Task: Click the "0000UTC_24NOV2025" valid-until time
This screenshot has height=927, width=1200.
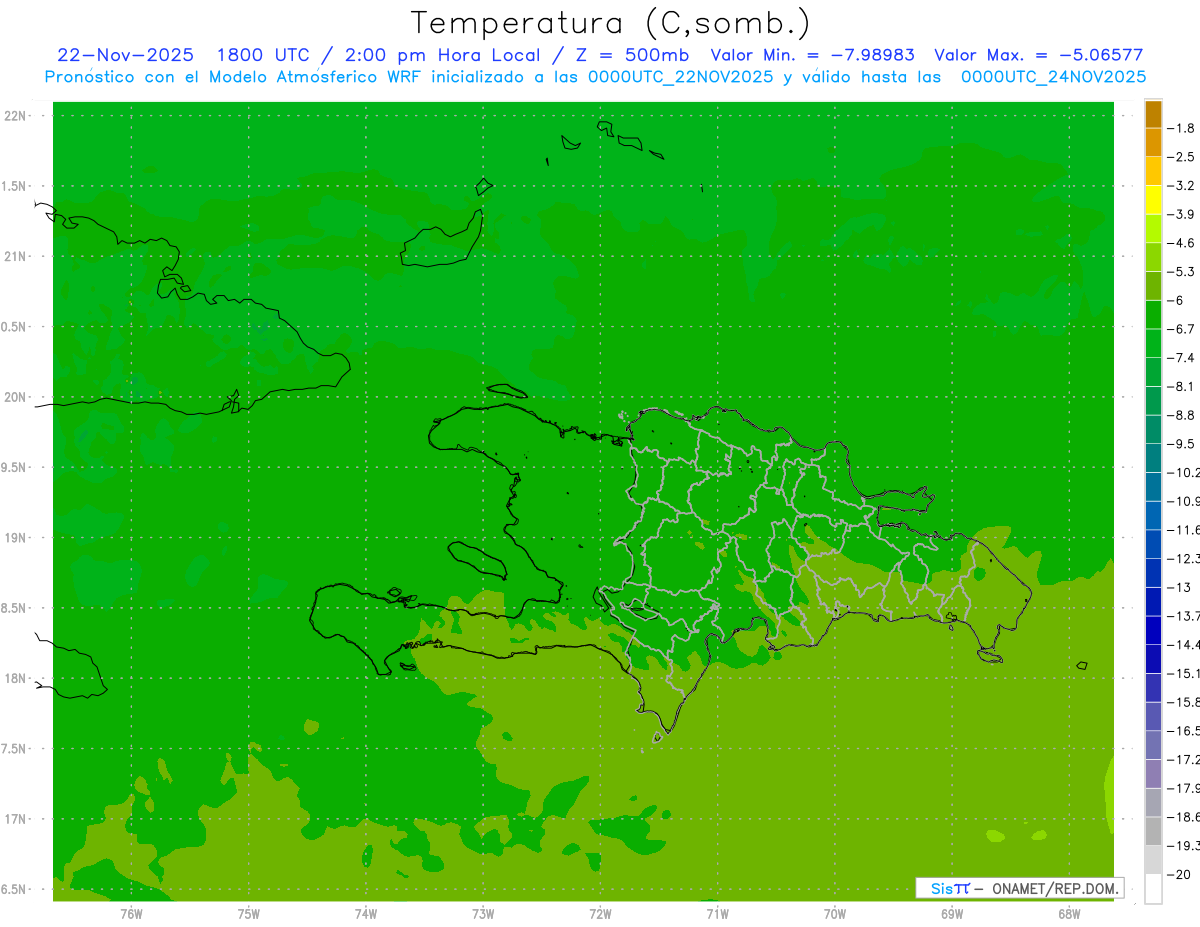Action: point(1053,76)
